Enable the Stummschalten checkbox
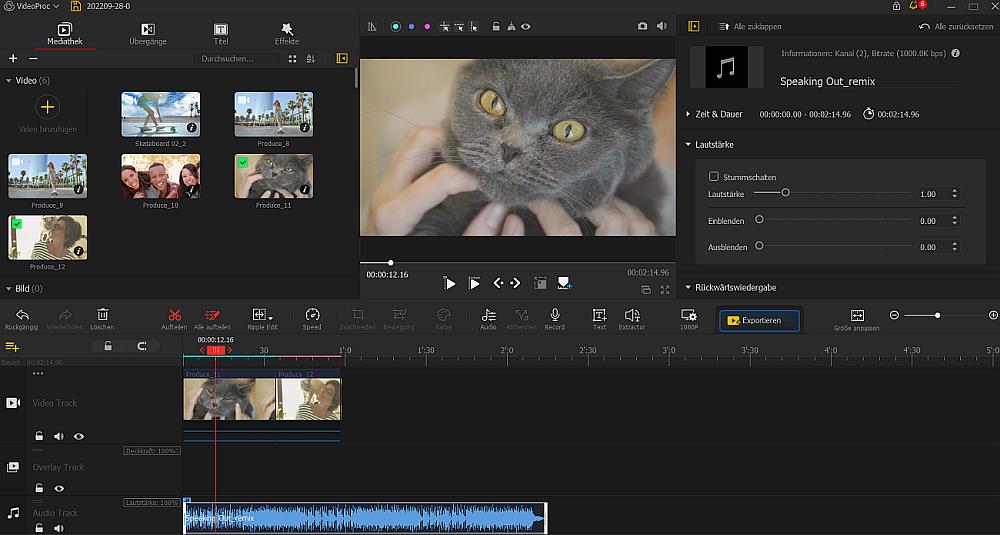Viewport: 1000px width, 535px height. 713,177
